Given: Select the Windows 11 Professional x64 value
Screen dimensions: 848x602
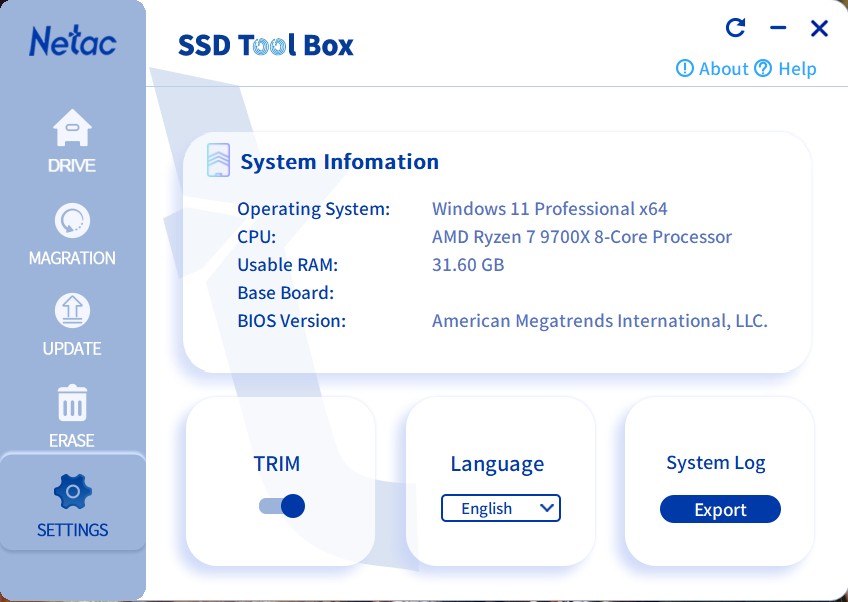Looking at the screenshot, I should (549, 209).
